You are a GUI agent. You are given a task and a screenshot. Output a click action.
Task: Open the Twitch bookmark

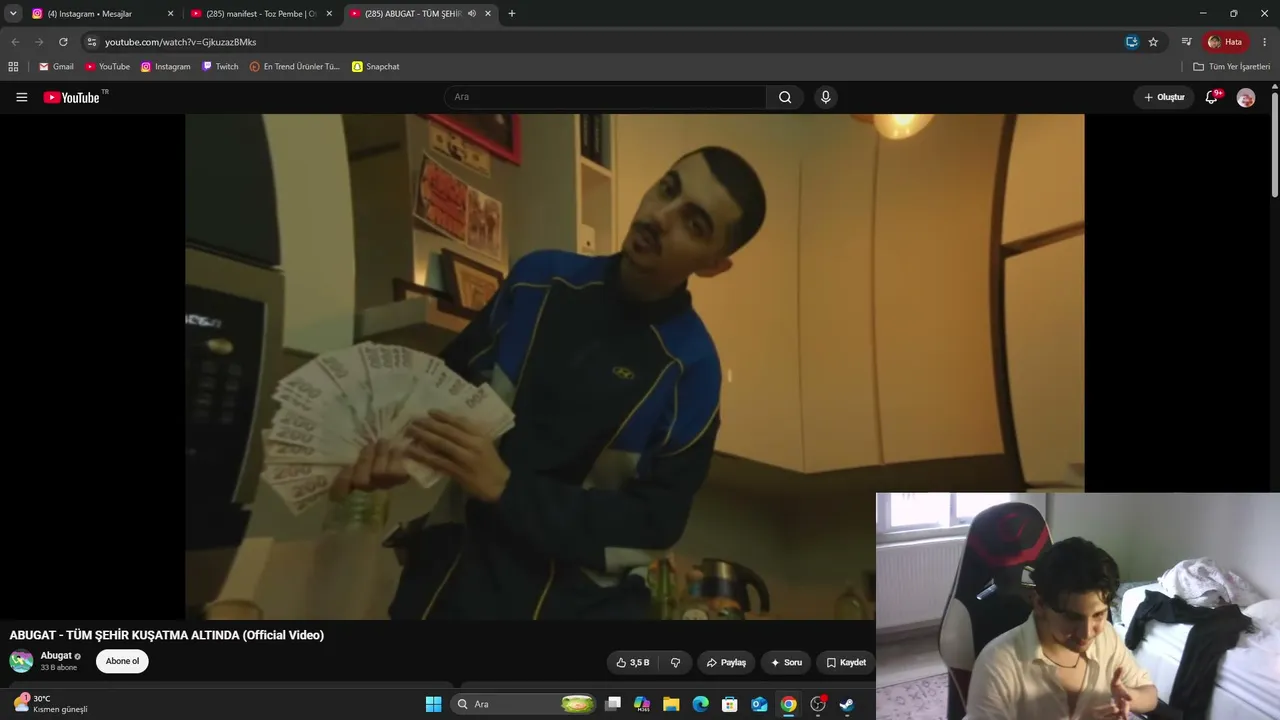tap(220, 67)
